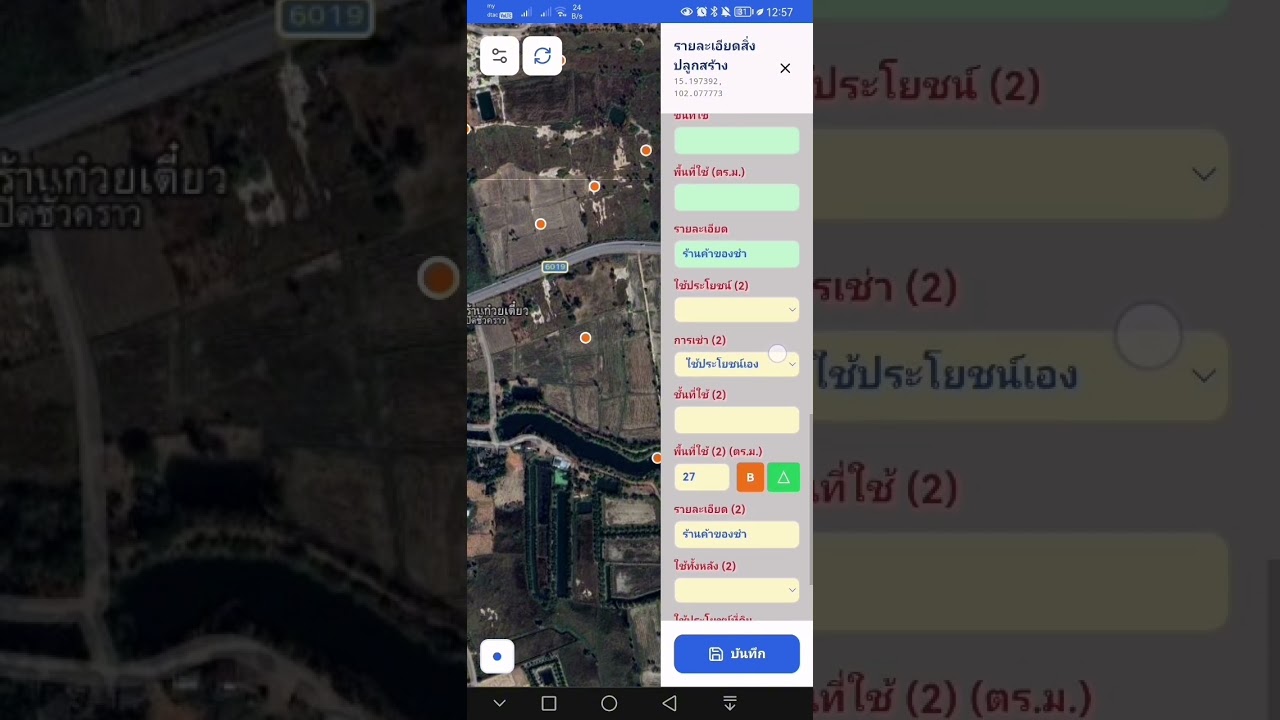Tap the orange B button
Screen dimensions: 1280x720
coord(750,477)
